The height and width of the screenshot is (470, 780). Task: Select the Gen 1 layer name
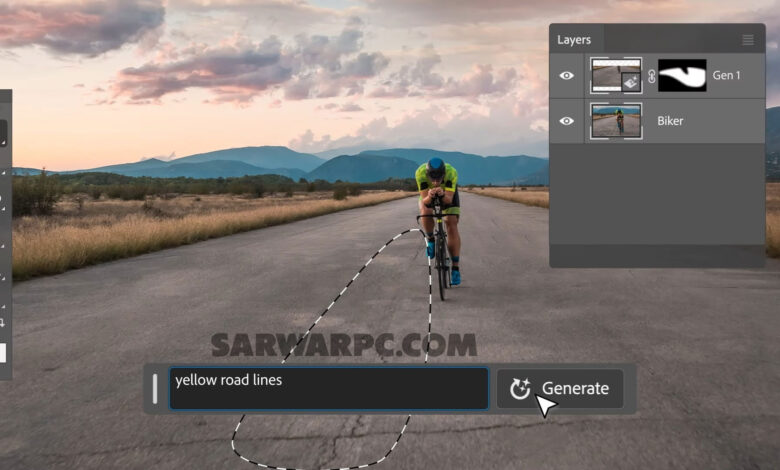[x=726, y=76]
